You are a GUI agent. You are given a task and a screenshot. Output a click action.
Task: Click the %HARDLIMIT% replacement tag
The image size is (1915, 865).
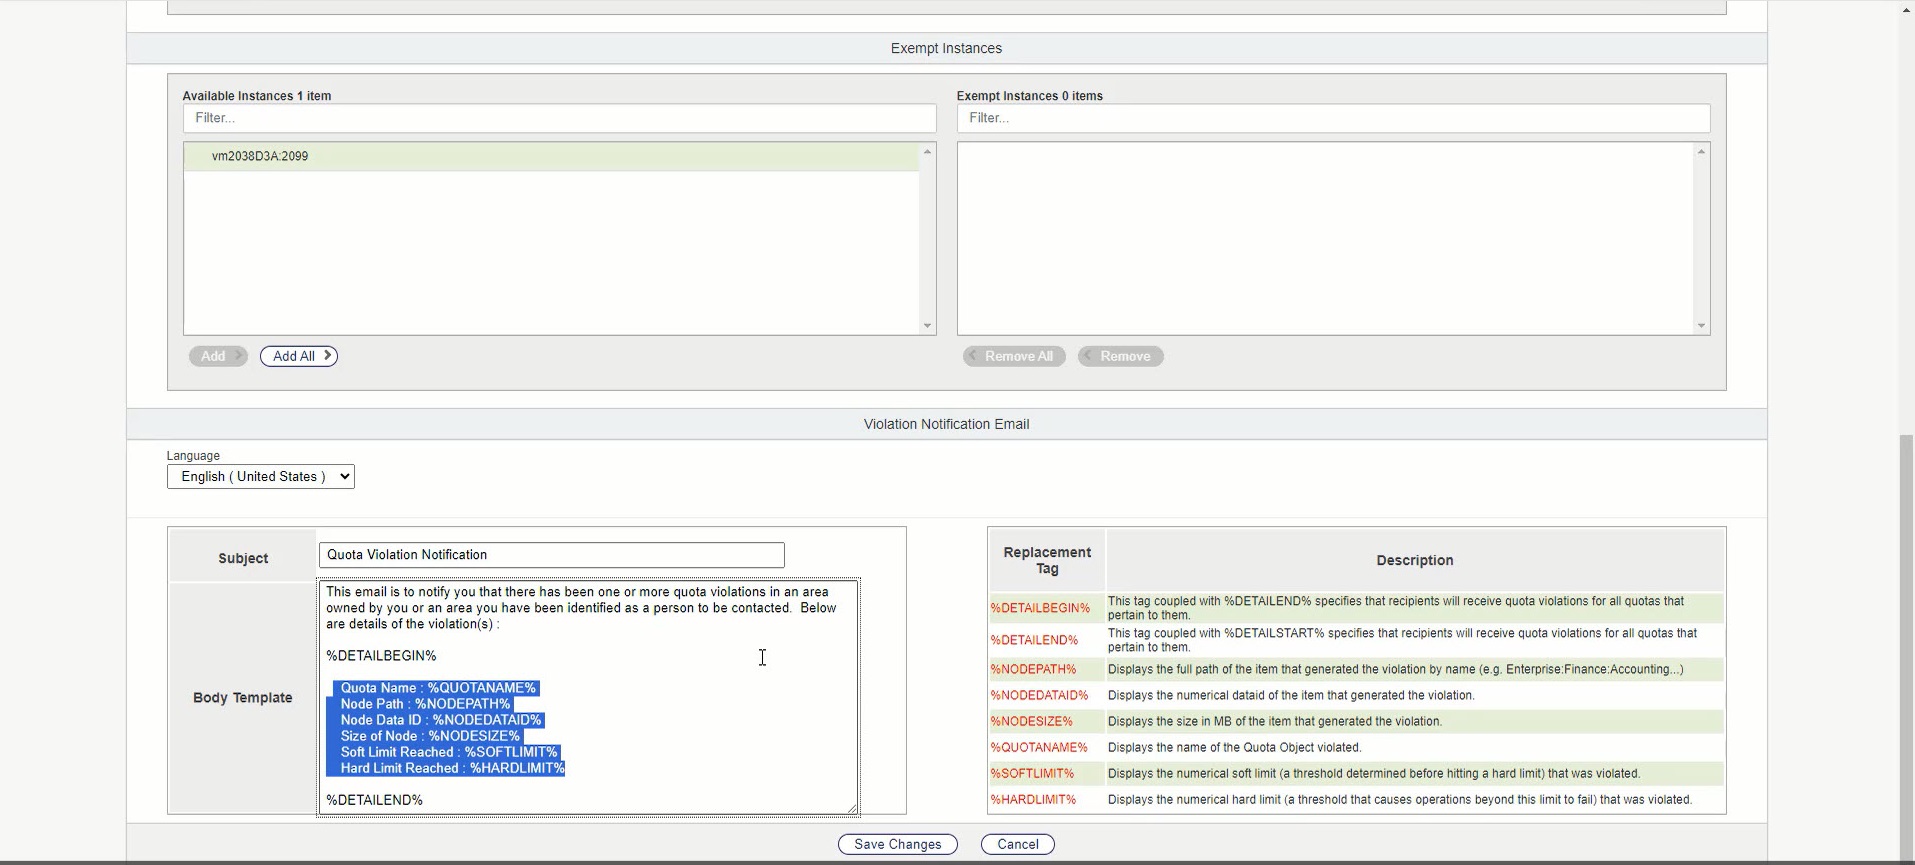(x=1033, y=800)
